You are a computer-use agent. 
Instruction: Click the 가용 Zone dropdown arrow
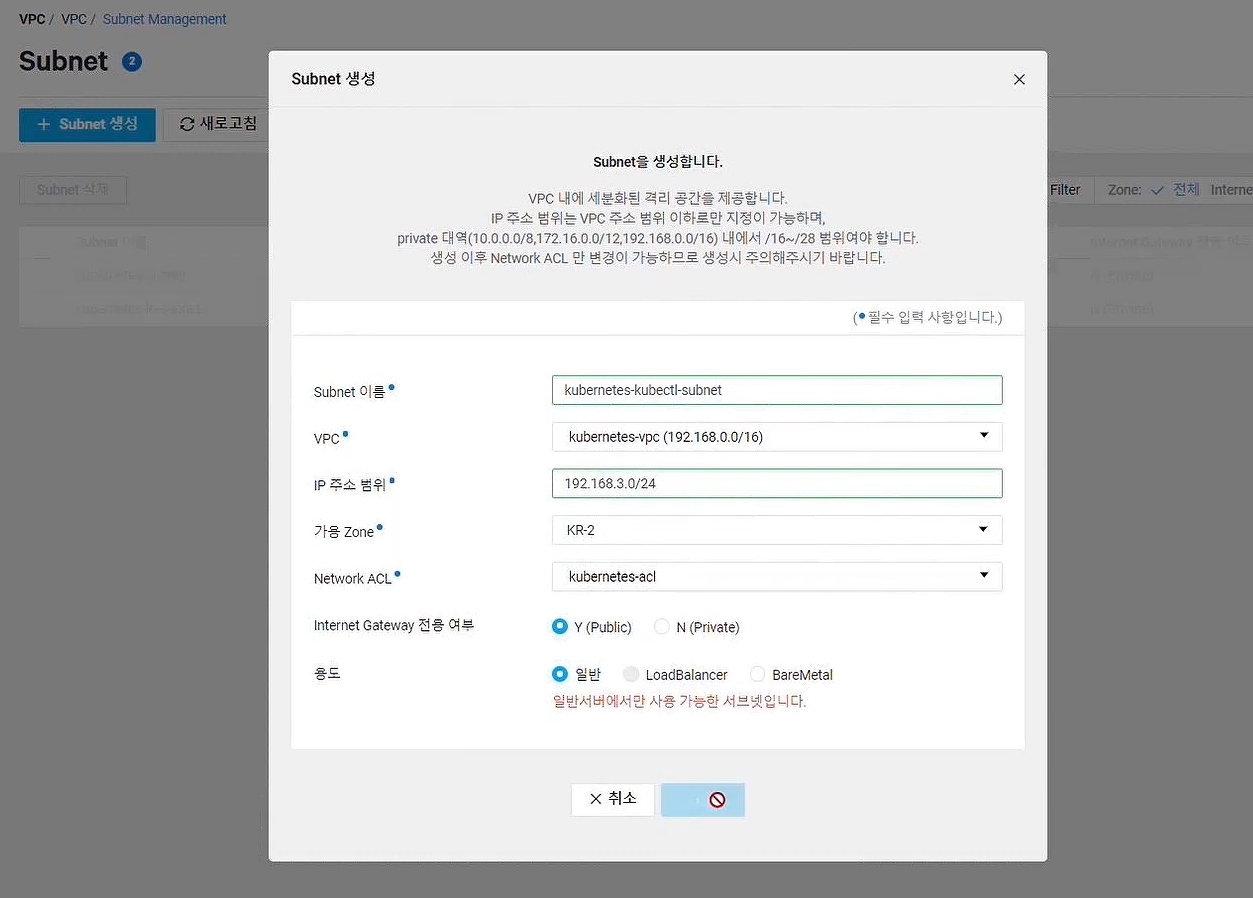984,529
